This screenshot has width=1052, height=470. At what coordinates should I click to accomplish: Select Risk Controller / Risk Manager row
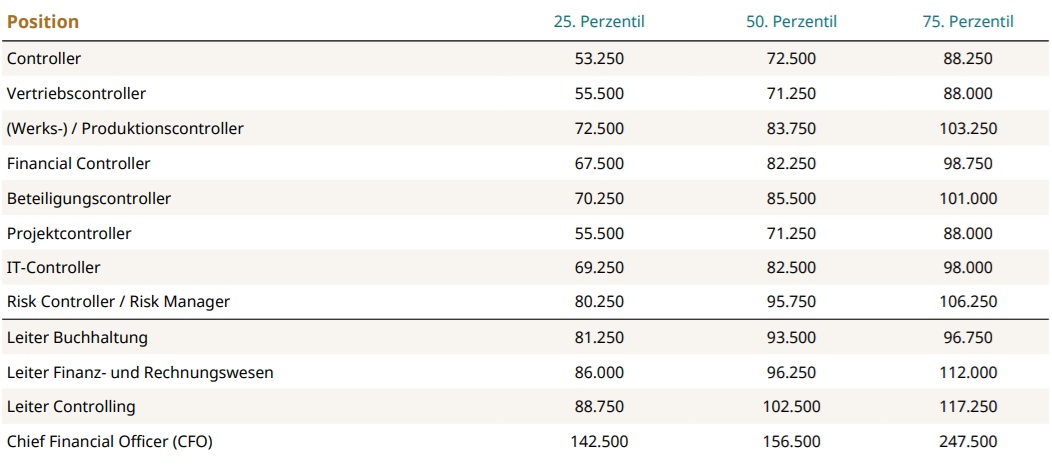coord(118,302)
